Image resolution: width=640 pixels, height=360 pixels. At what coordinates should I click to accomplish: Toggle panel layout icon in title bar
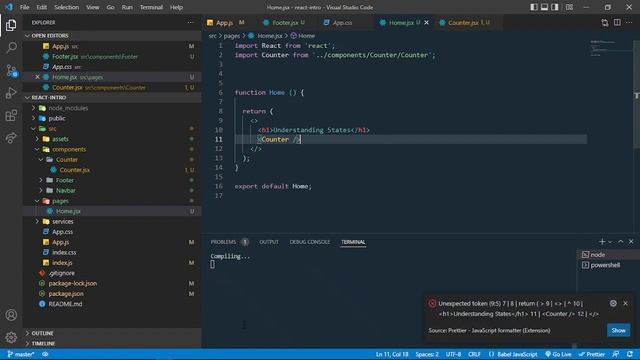click(x=544, y=7)
